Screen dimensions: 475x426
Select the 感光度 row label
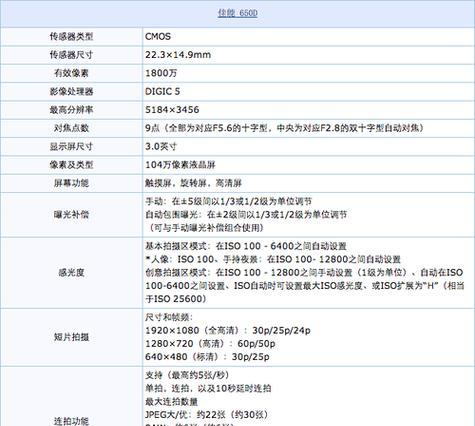(x=71, y=273)
